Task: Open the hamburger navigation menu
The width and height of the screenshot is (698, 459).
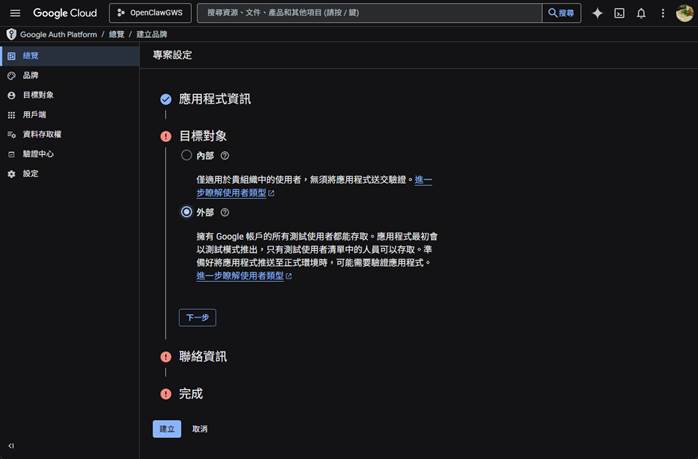Action: [15, 13]
